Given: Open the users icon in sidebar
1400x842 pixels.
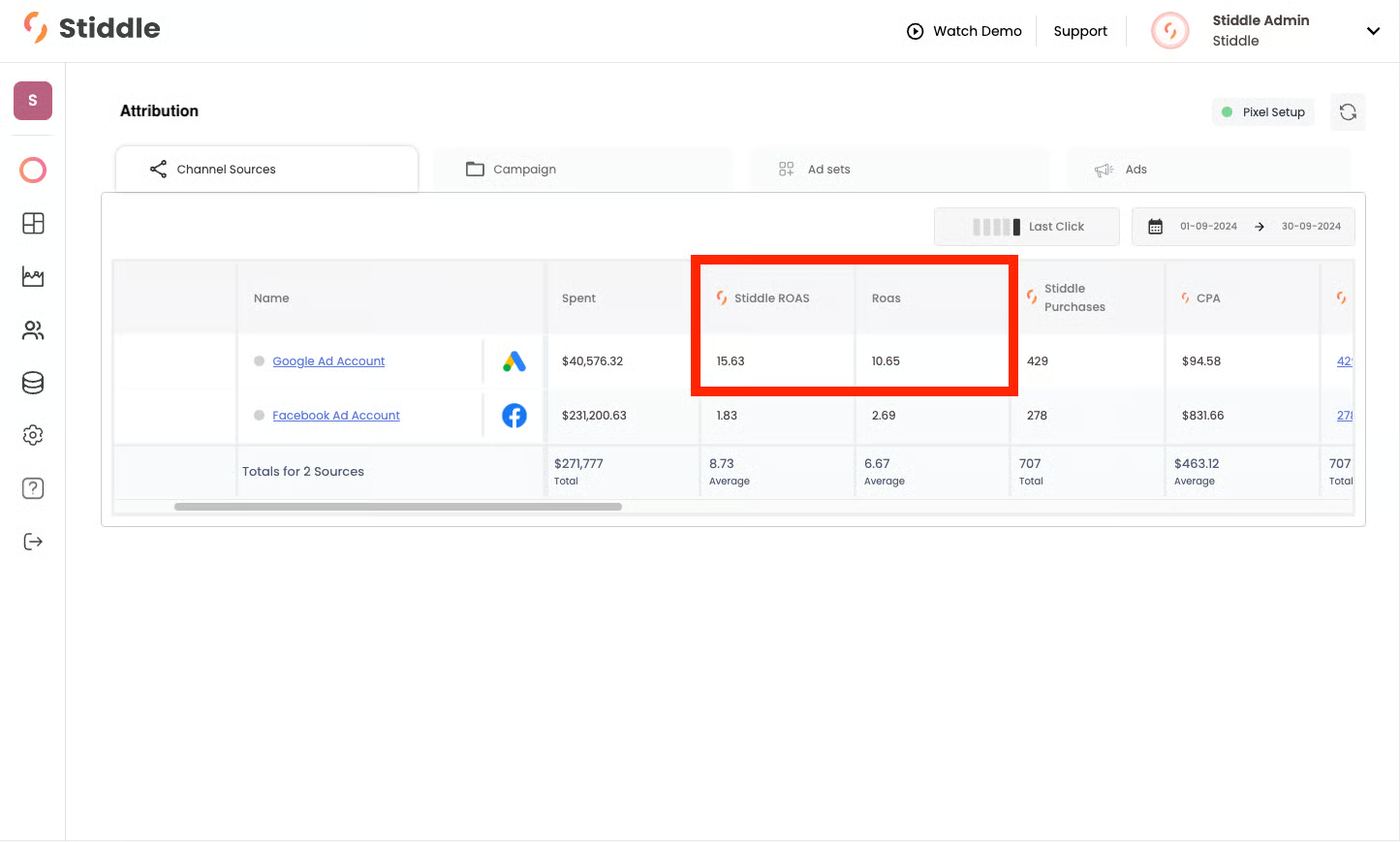Looking at the screenshot, I should pos(33,330).
